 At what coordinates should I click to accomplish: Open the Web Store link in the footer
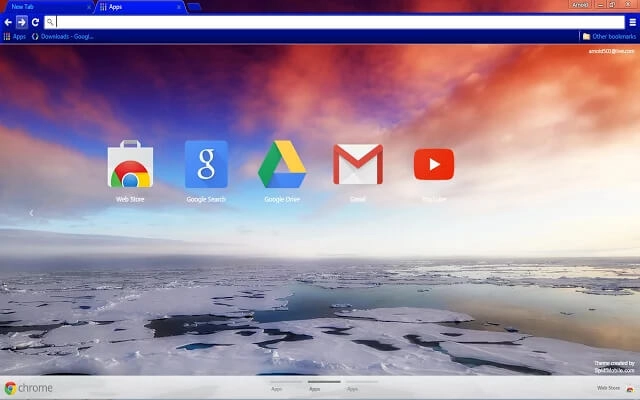pyautogui.click(x=615, y=388)
